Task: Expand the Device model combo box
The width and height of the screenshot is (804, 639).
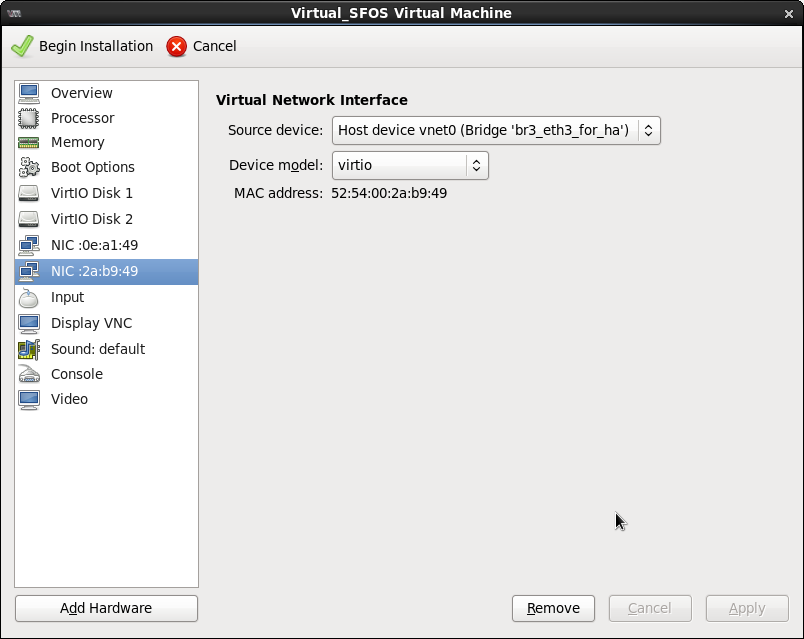Action: point(410,165)
